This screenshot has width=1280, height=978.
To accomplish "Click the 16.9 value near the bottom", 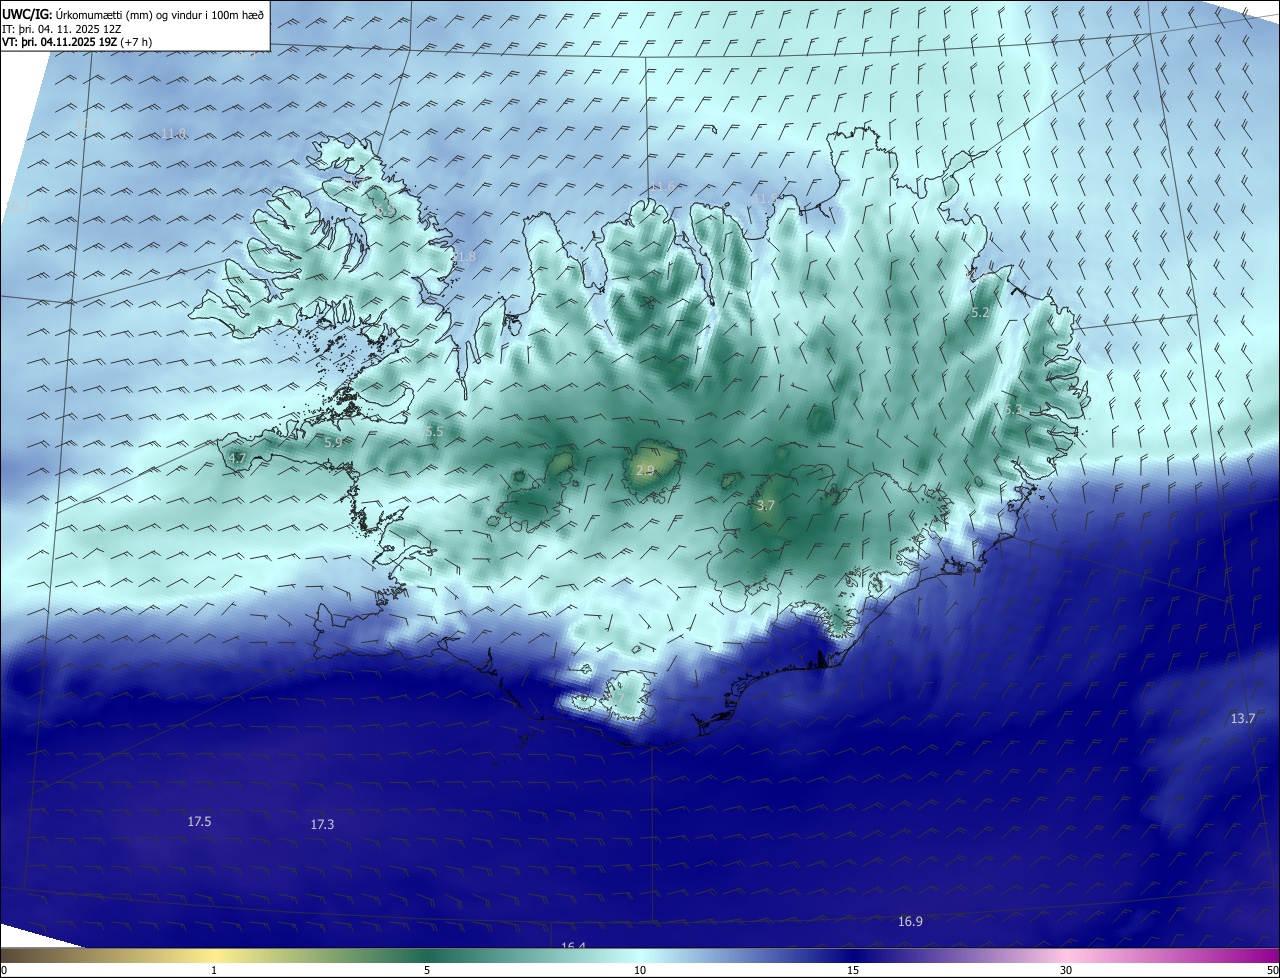I will coord(910,921).
